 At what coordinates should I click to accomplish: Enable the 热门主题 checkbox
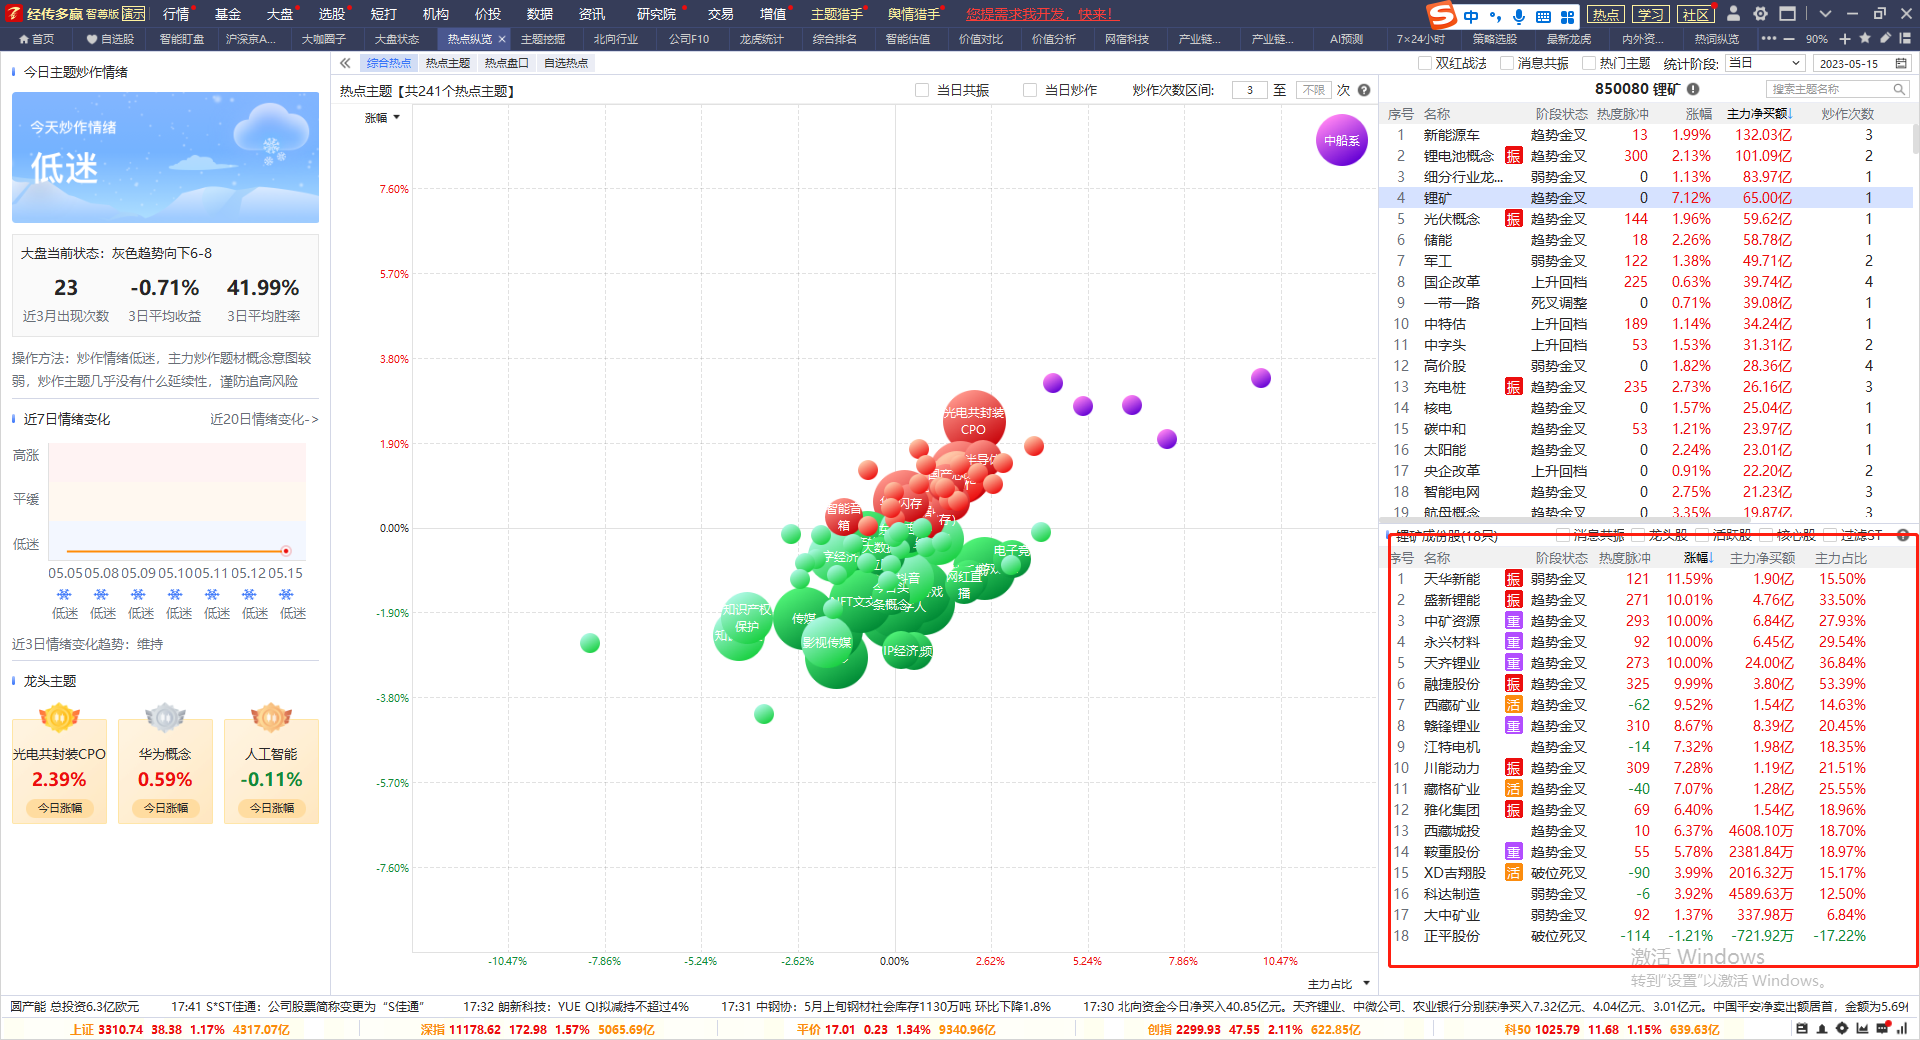(x=1589, y=63)
